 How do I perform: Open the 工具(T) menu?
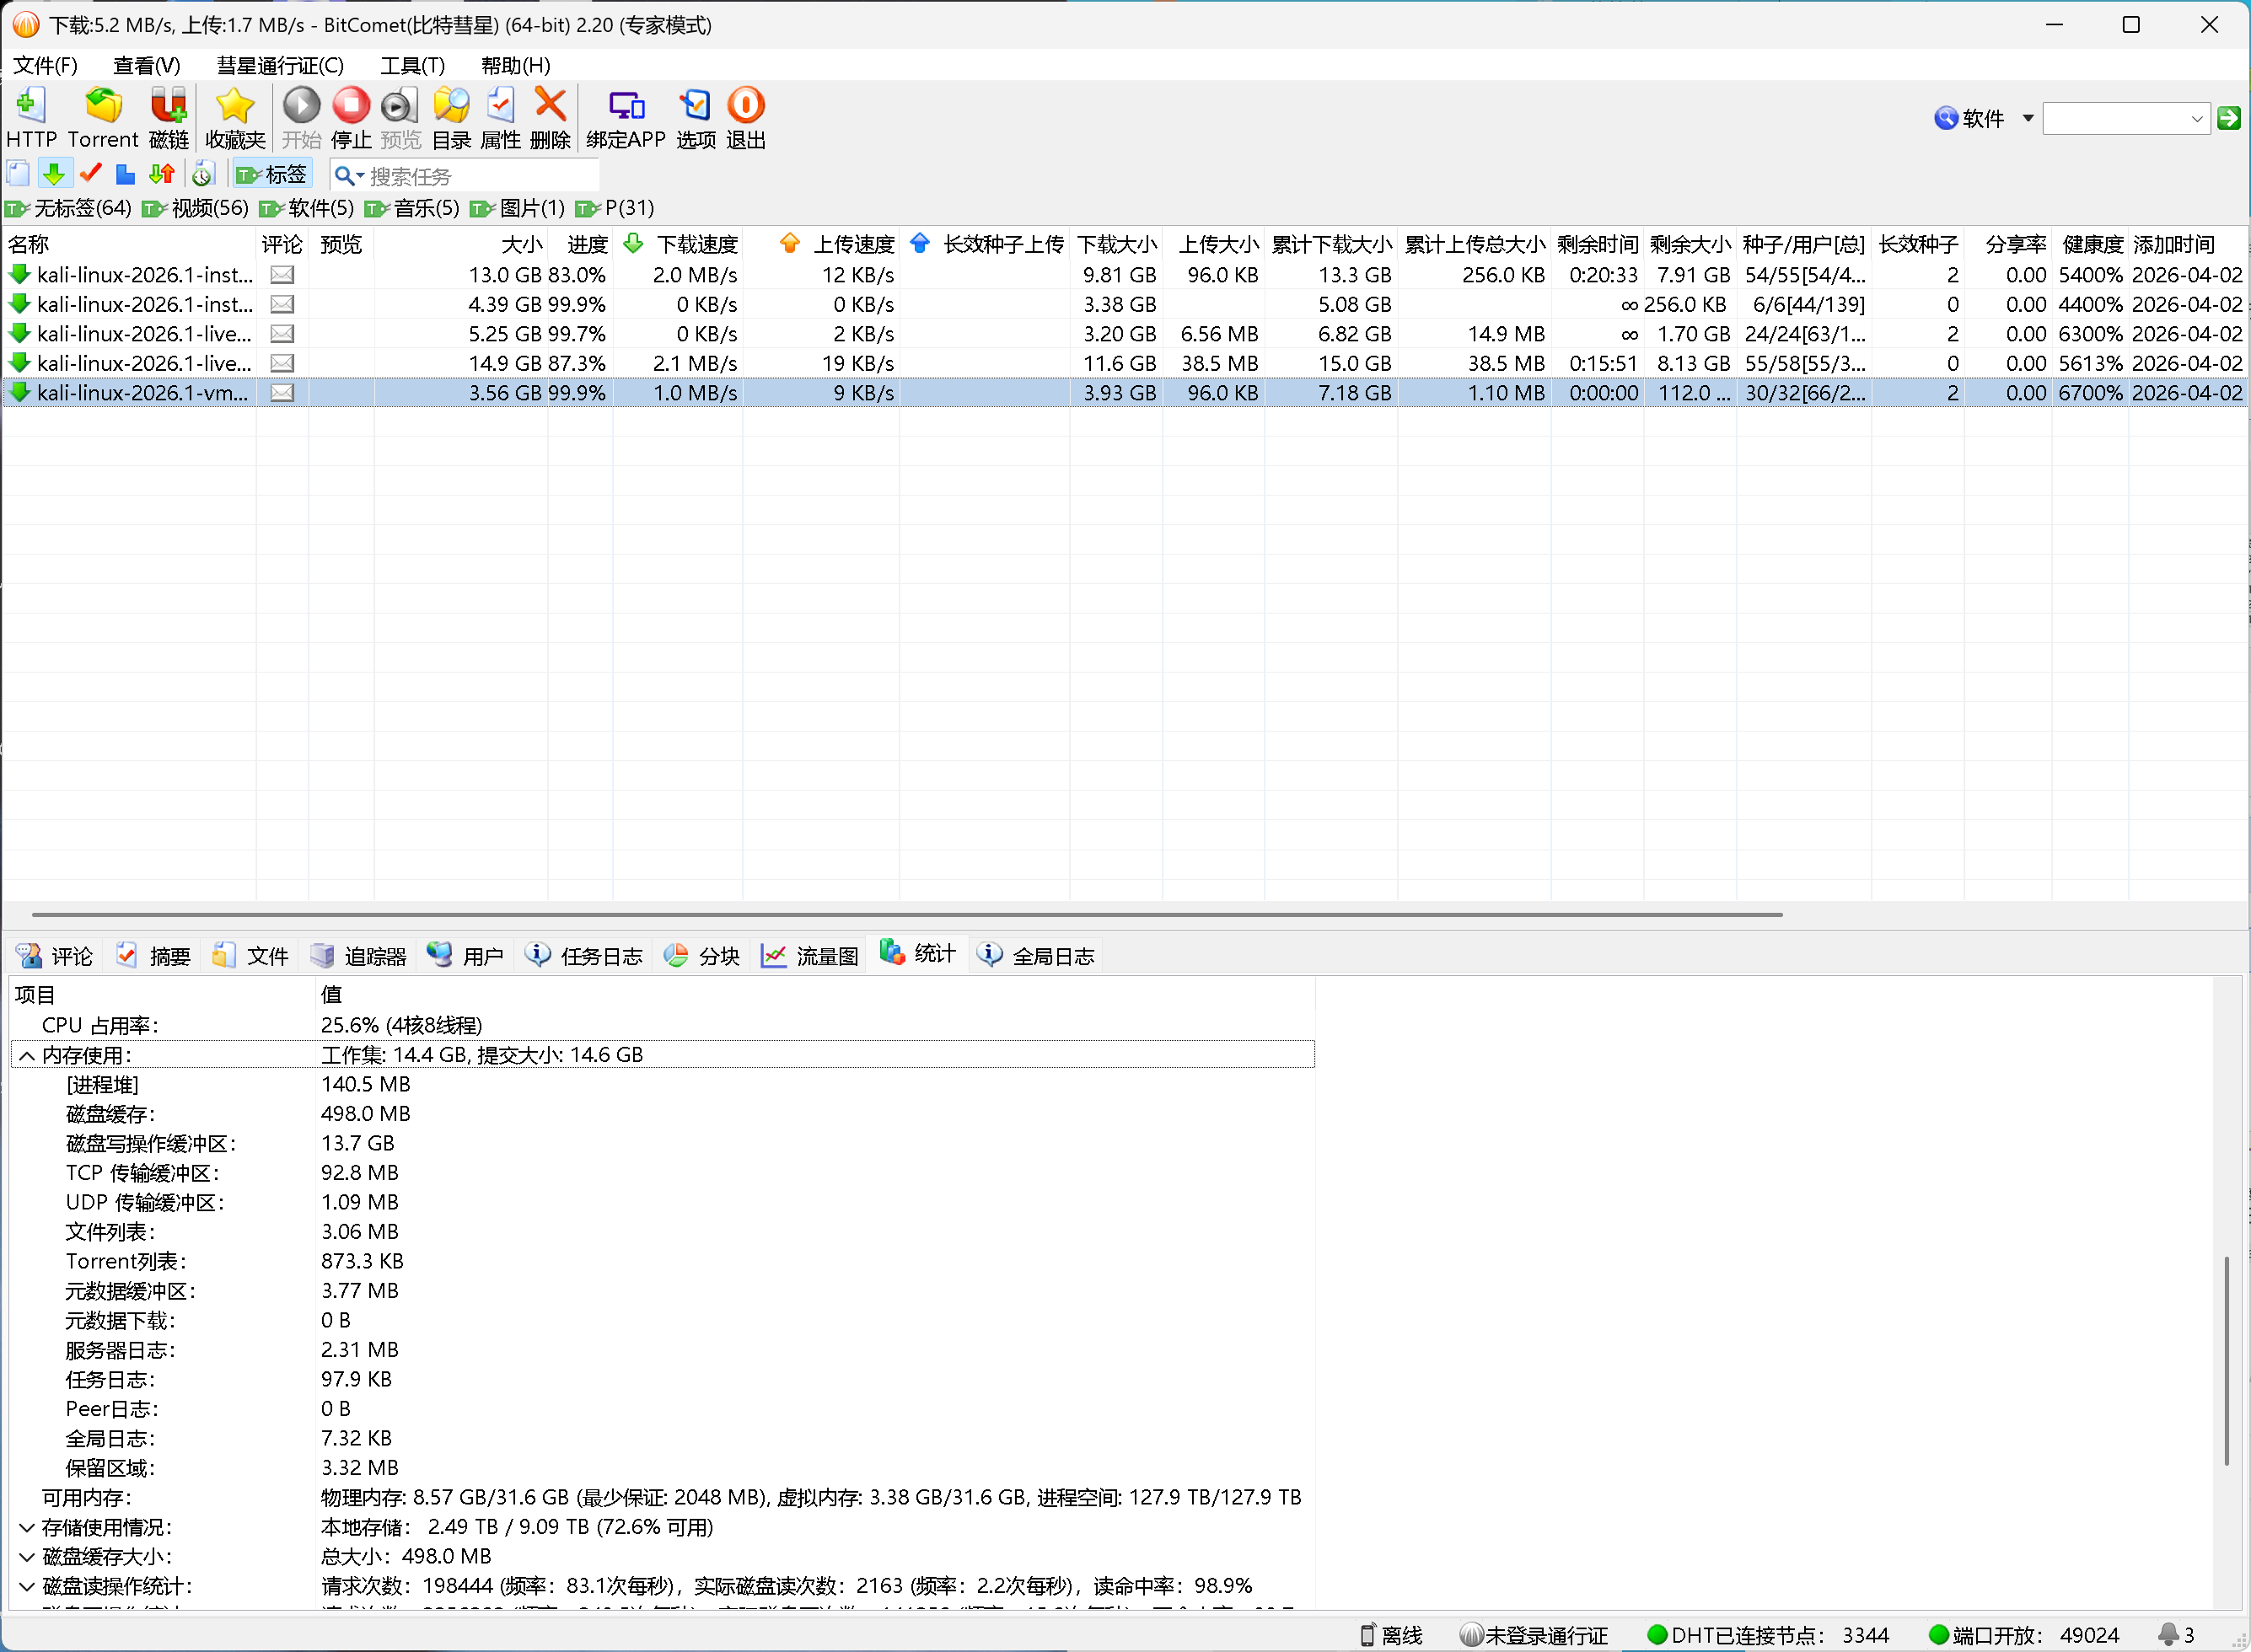click(x=412, y=66)
